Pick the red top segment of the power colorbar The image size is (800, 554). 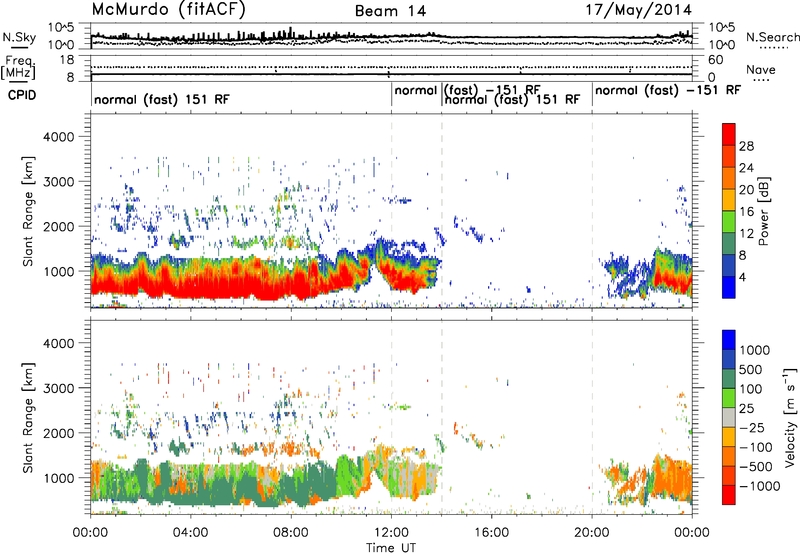pyautogui.click(x=729, y=135)
